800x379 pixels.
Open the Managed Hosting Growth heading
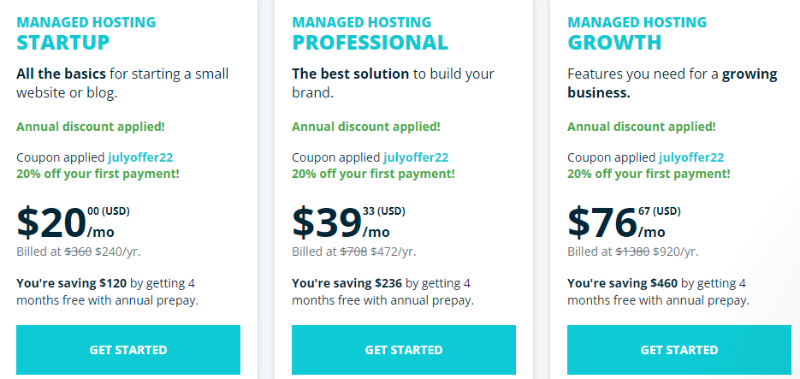(637, 34)
